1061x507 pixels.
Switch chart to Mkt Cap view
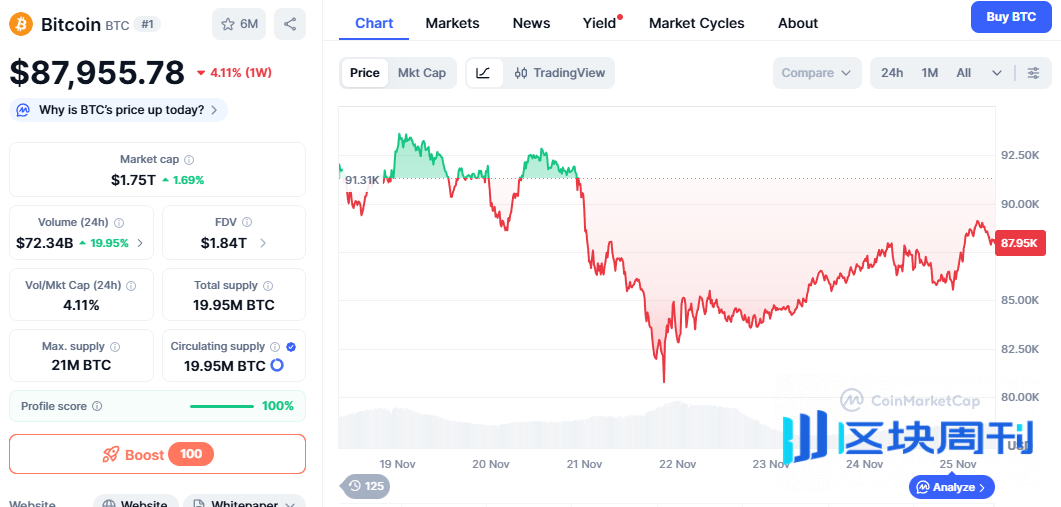422,73
